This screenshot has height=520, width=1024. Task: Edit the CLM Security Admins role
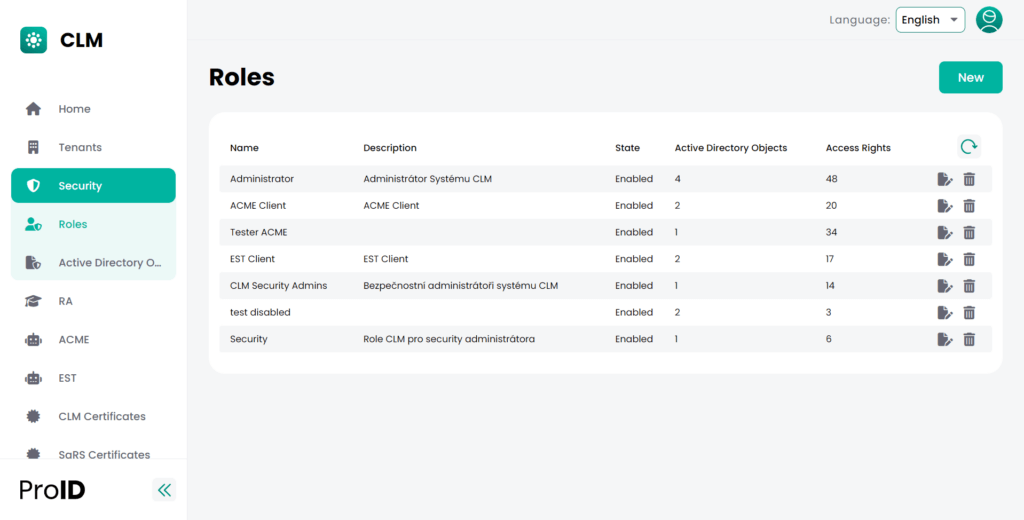pos(945,286)
